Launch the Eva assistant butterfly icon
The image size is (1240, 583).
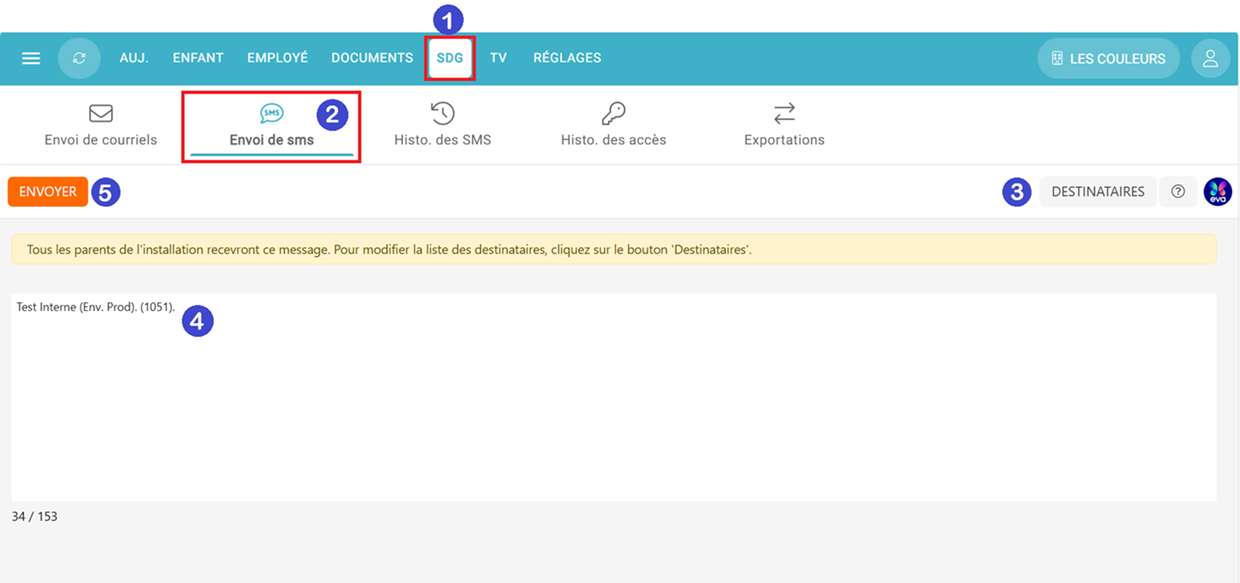click(x=1217, y=192)
